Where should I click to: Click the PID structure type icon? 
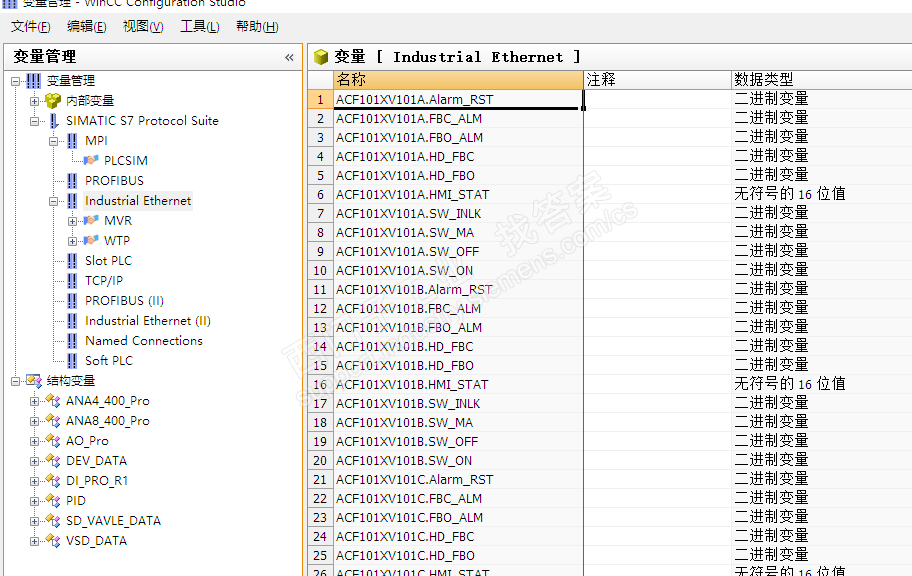53,501
